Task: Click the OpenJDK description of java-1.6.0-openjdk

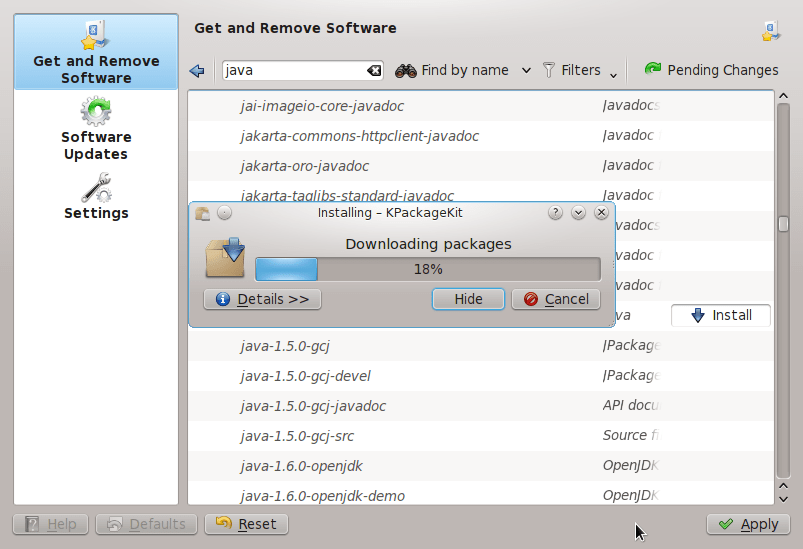Action: [x=630, y=466]
